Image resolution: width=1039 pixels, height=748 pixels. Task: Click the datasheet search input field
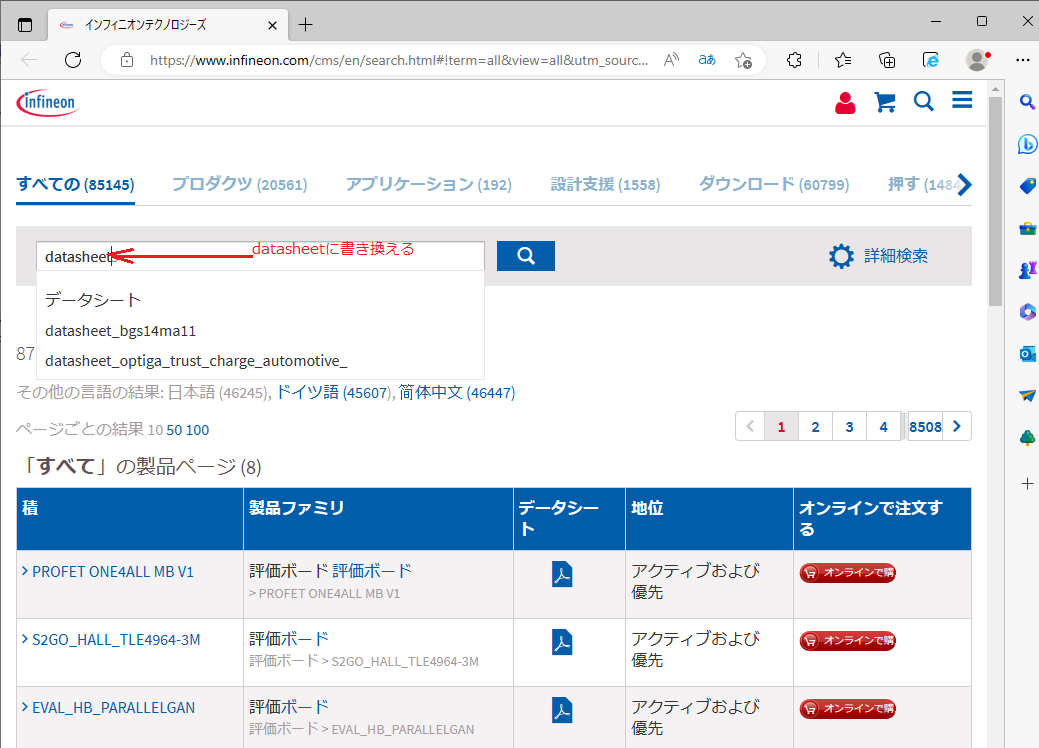pos(260,256)
